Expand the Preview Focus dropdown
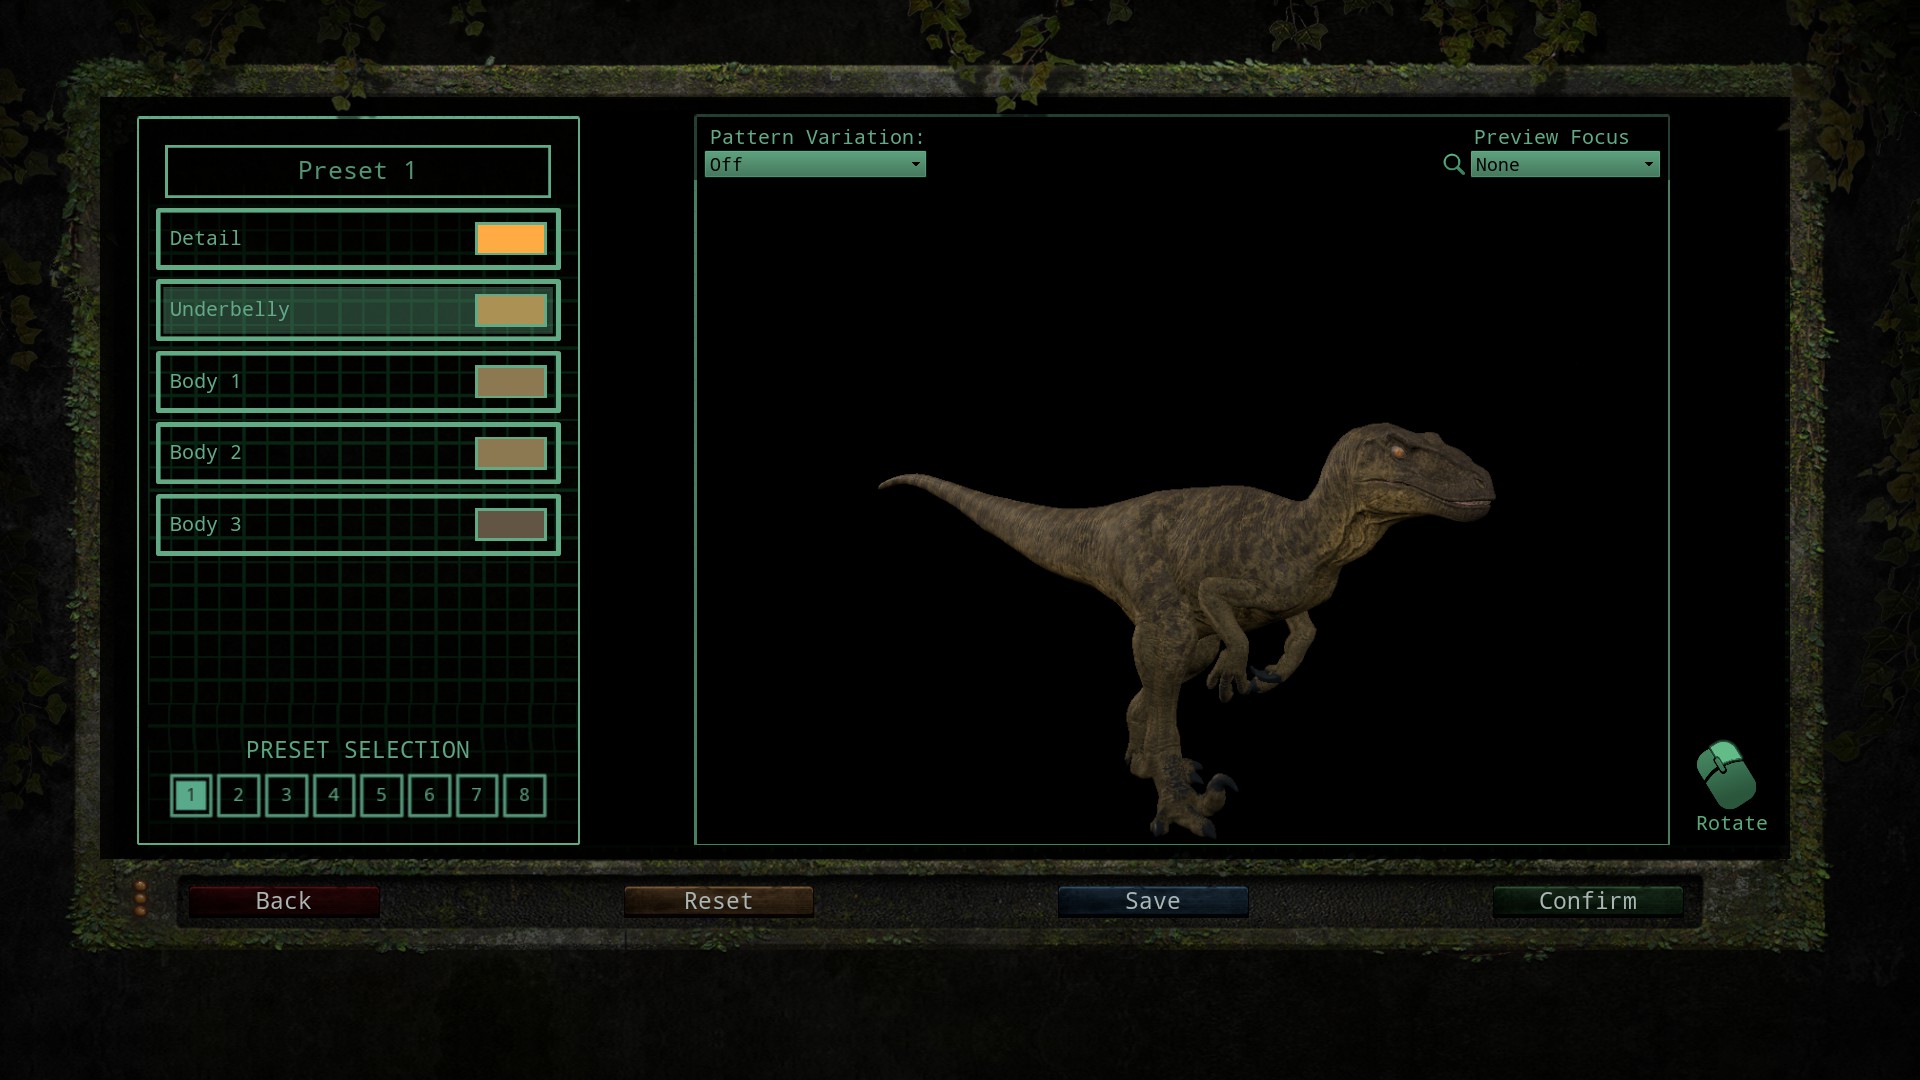The image size is (1920, 1080). click(x=1564, y=164)
